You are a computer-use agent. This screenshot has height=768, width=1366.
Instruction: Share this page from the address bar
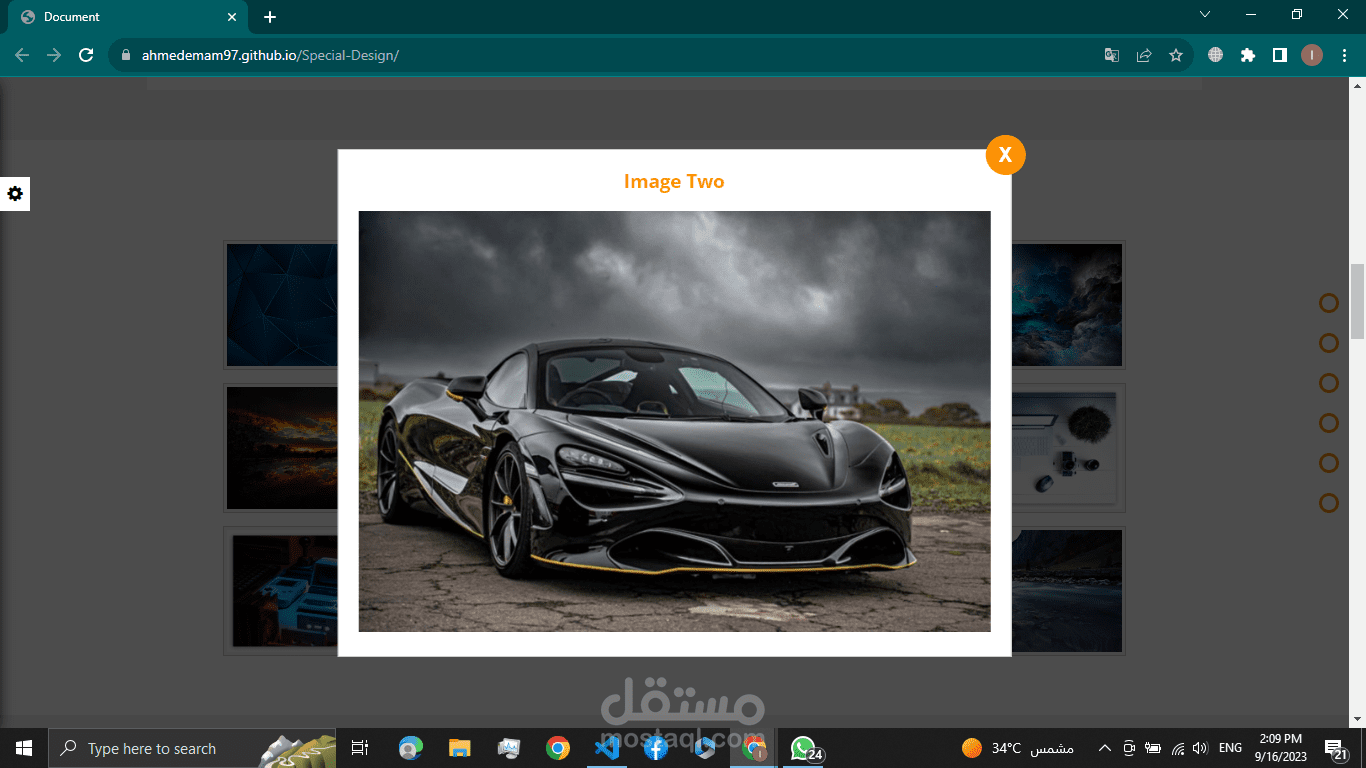tap(1144, 55)
